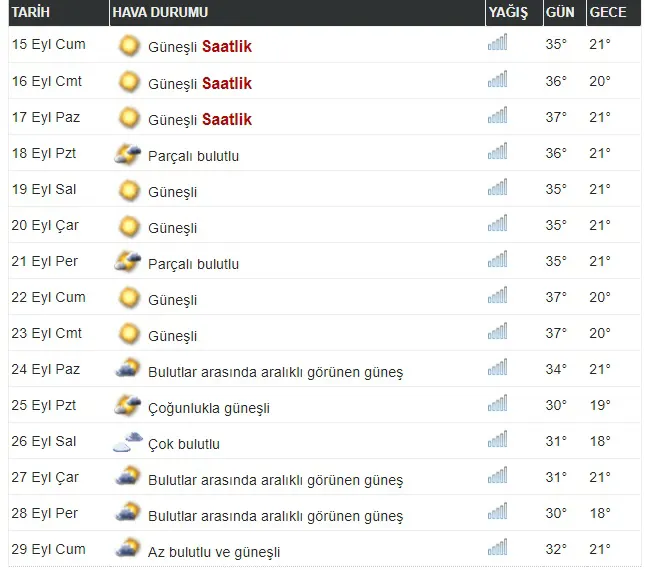Click the sunny icon for 15 Eyl Cum

[128, 45]
